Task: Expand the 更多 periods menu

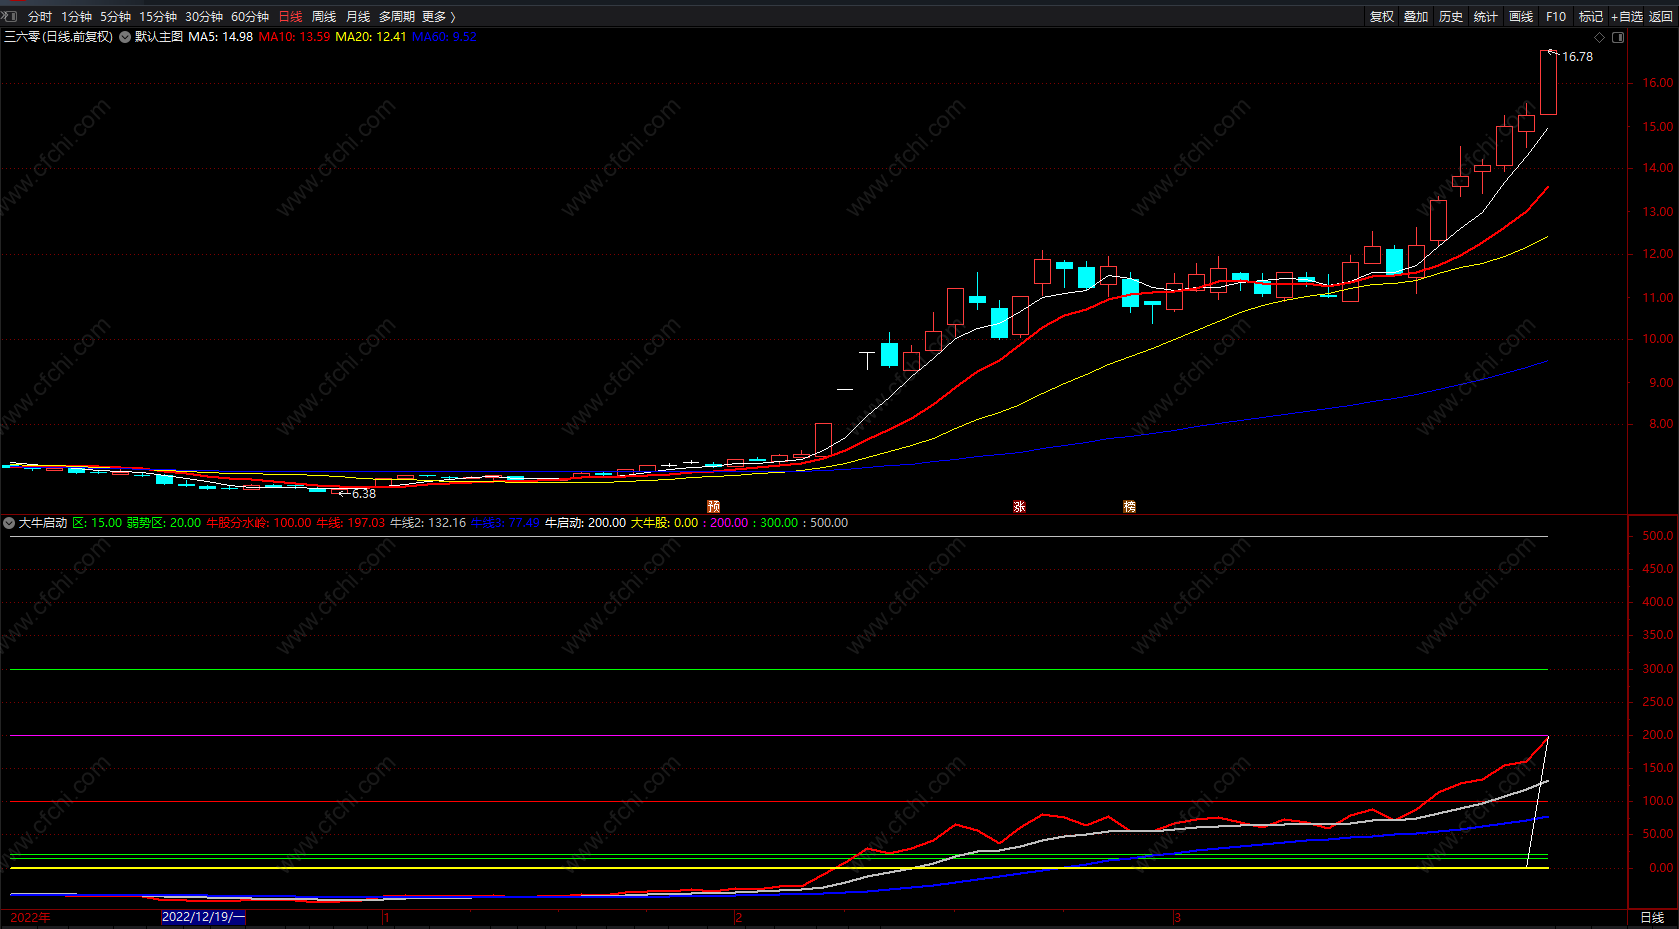Action: click(x=438, y=17)
